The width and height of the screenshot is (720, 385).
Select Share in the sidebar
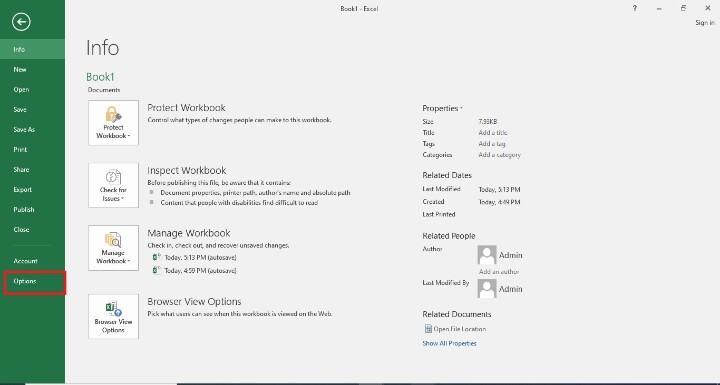click(32, 170)
